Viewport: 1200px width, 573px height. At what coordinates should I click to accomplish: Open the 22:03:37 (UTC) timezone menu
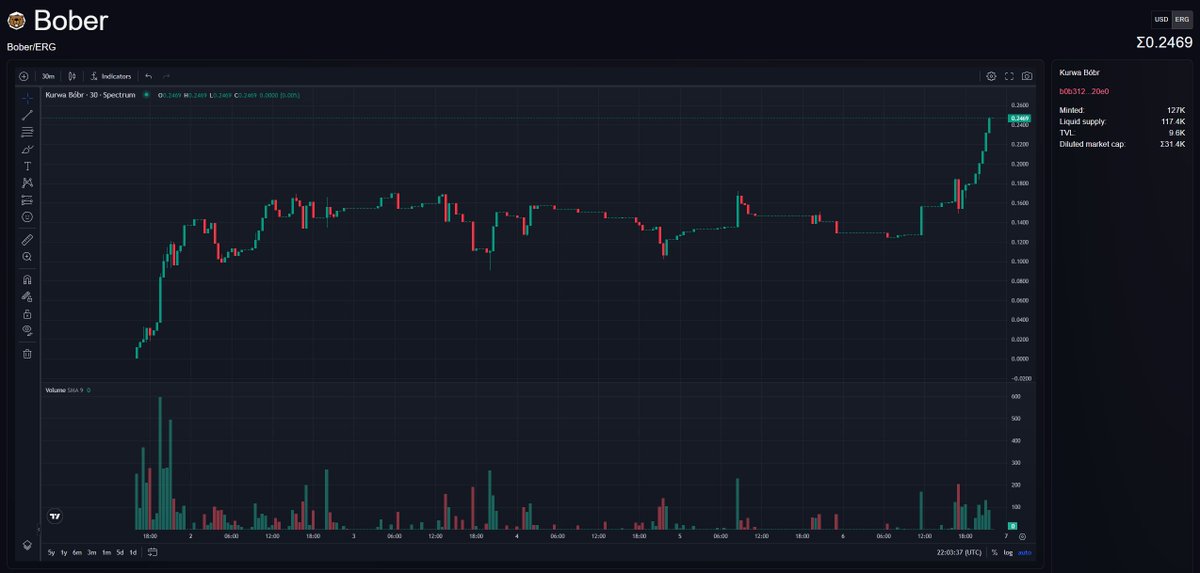coord(958,552)
